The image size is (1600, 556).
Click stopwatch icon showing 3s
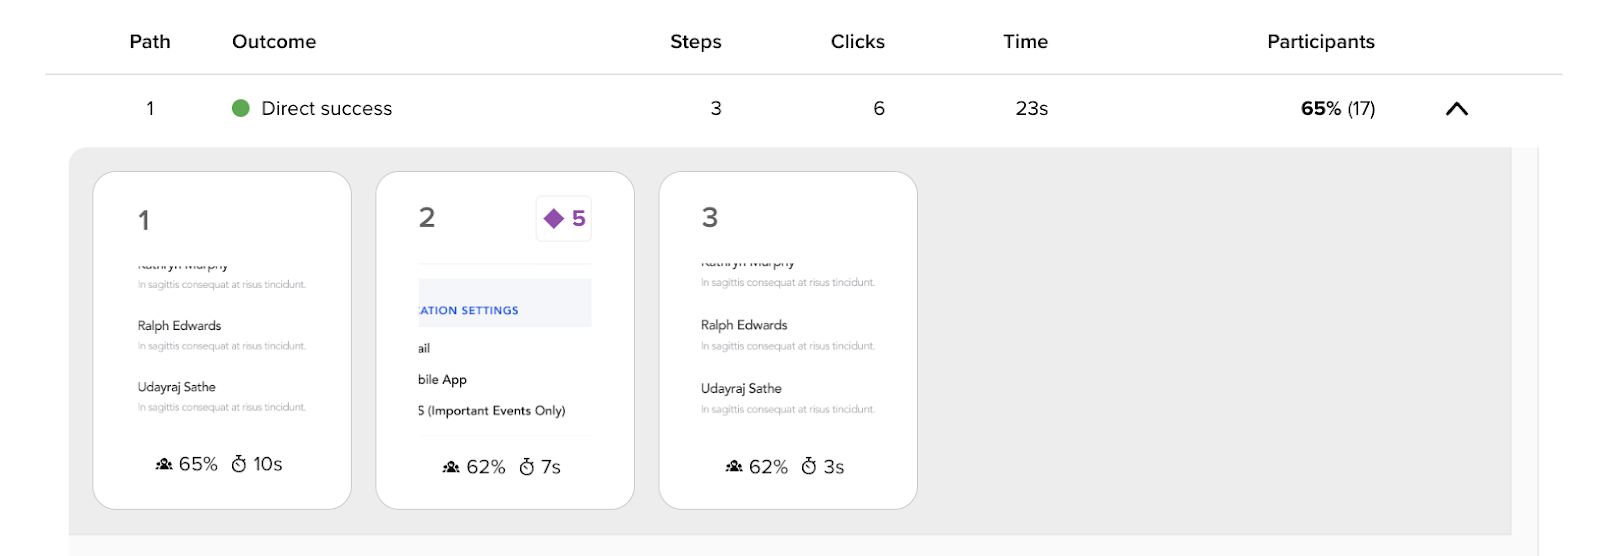(x=809, y=467)
